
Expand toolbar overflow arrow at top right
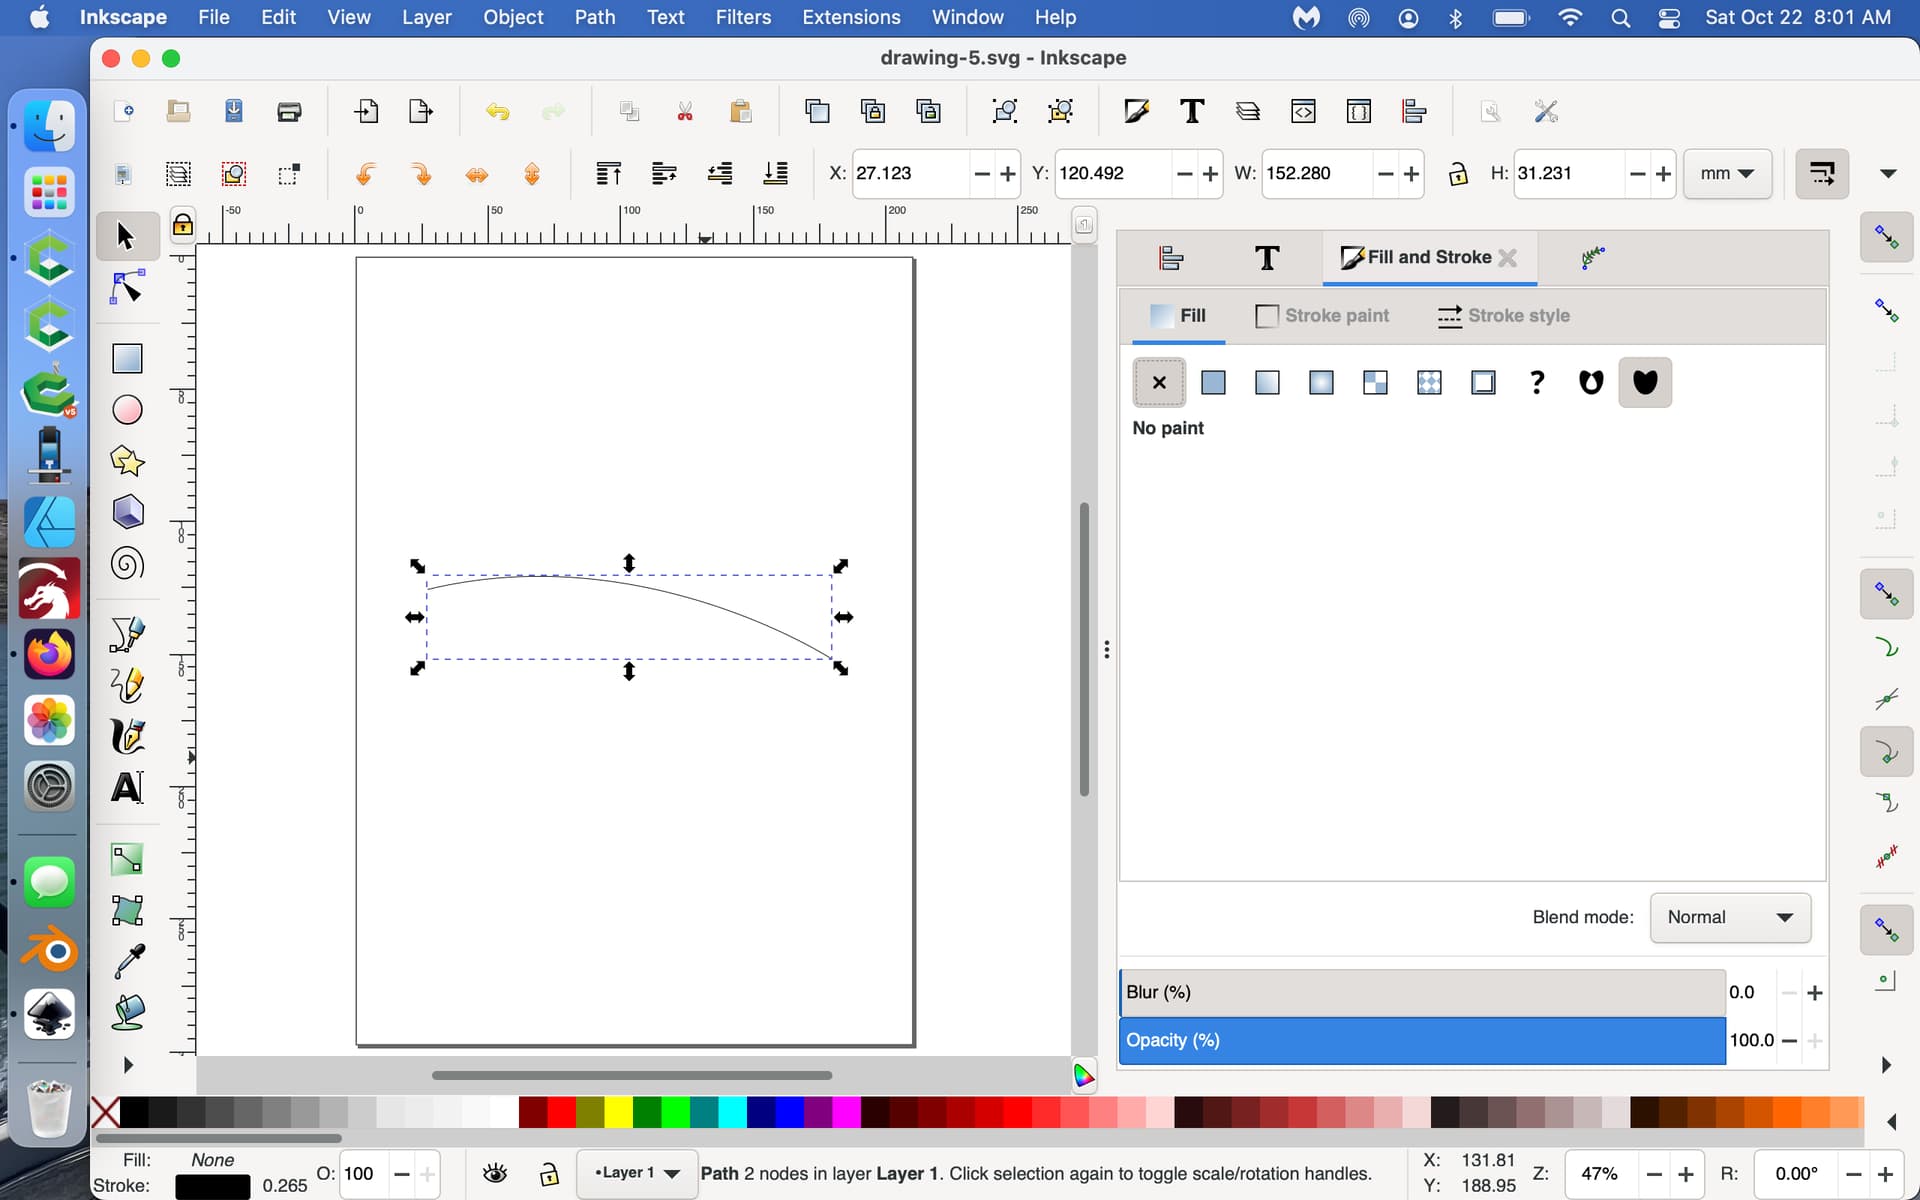1888,174
